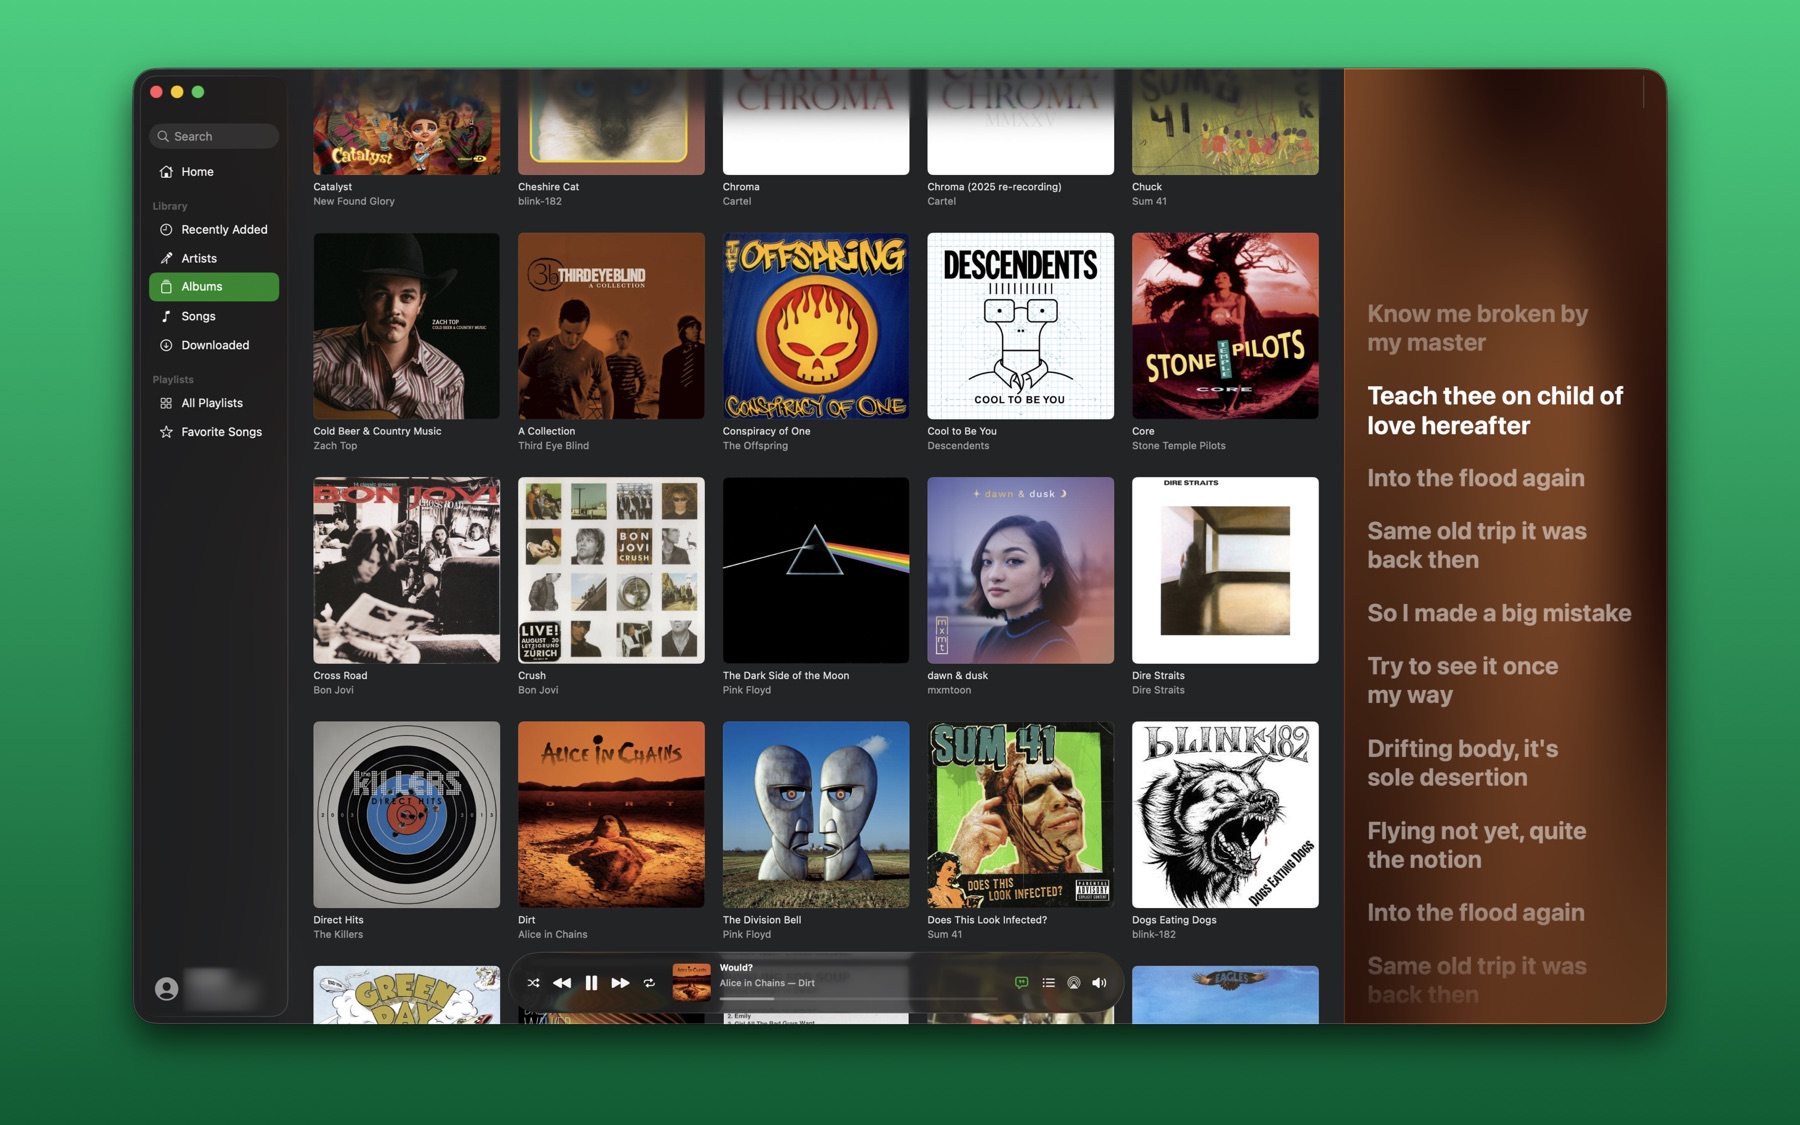Image resolution: width=1800 pixels, height=1125 pixels.
Task: Click the New Found Glory artist name
Action: (x=354, y=201)
